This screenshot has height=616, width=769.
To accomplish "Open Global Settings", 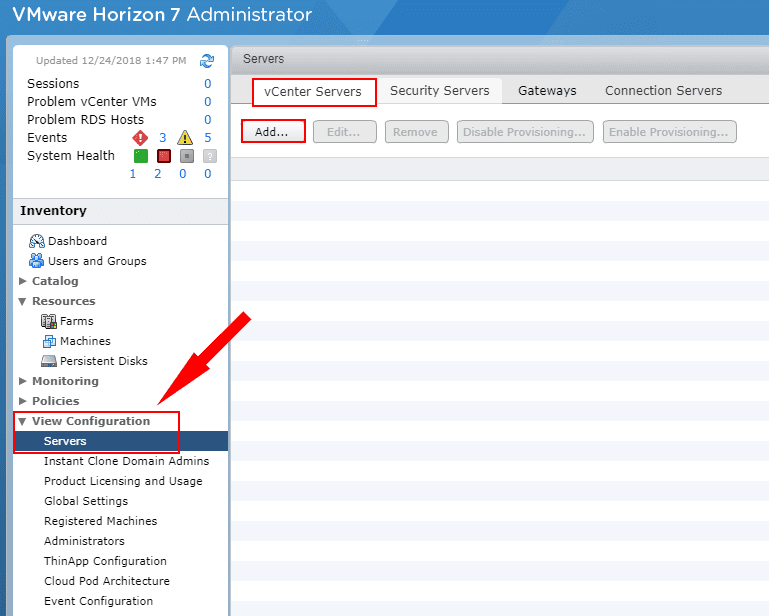I will [x=86, y=501].
